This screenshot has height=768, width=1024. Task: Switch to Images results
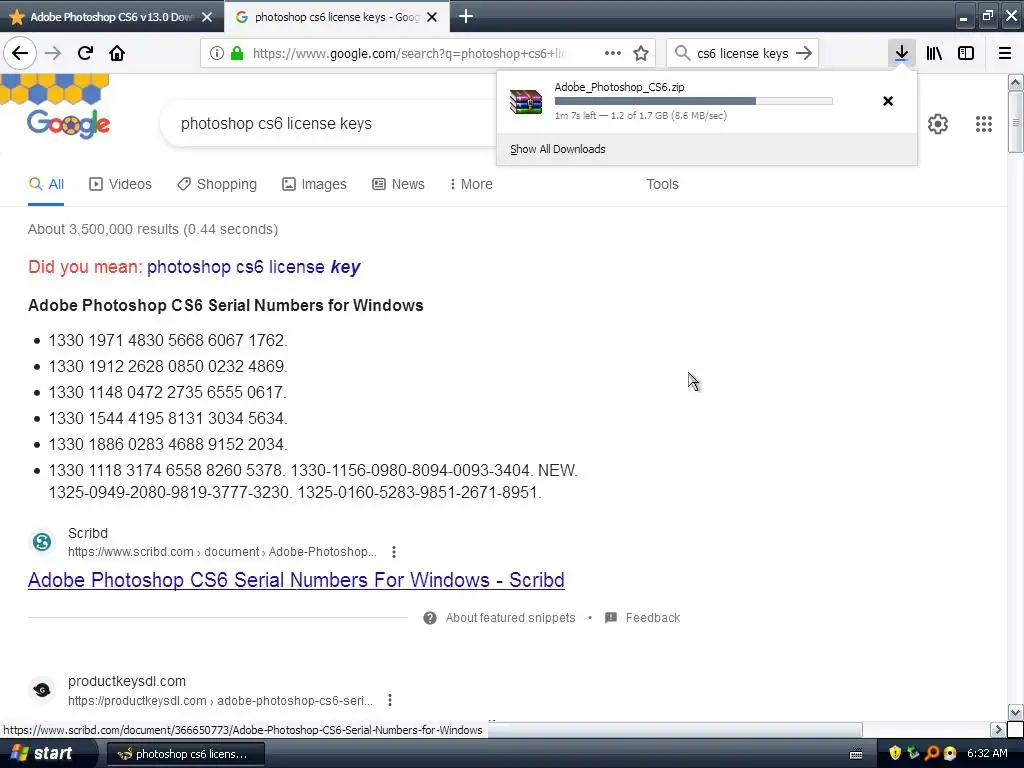pos(314,184)
